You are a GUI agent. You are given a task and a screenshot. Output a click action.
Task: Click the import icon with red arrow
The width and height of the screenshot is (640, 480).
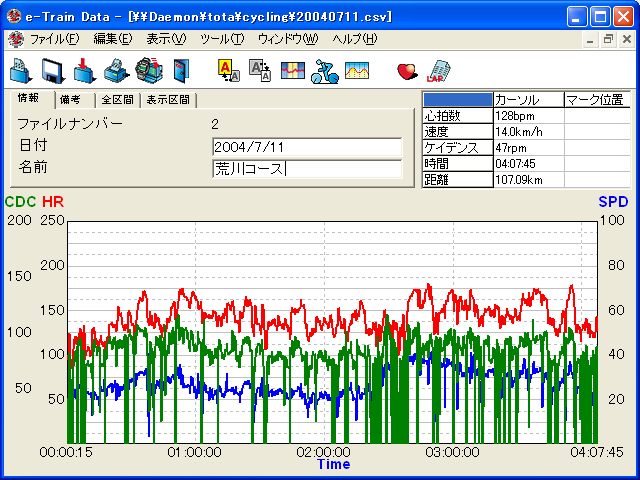point(85,70)
